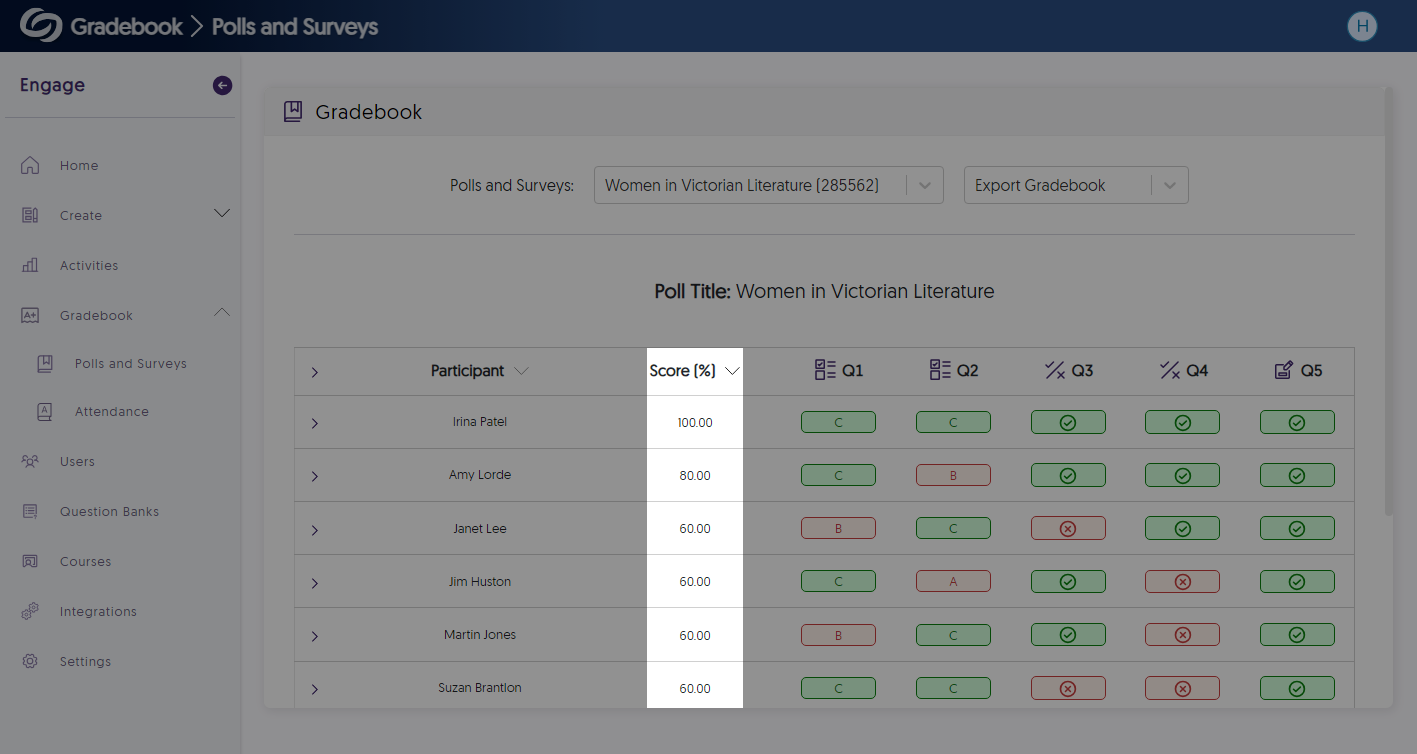Screen dimensions: 1417x754
Task: Click the gradebook vertical scrollbar
Action: 1387,300
